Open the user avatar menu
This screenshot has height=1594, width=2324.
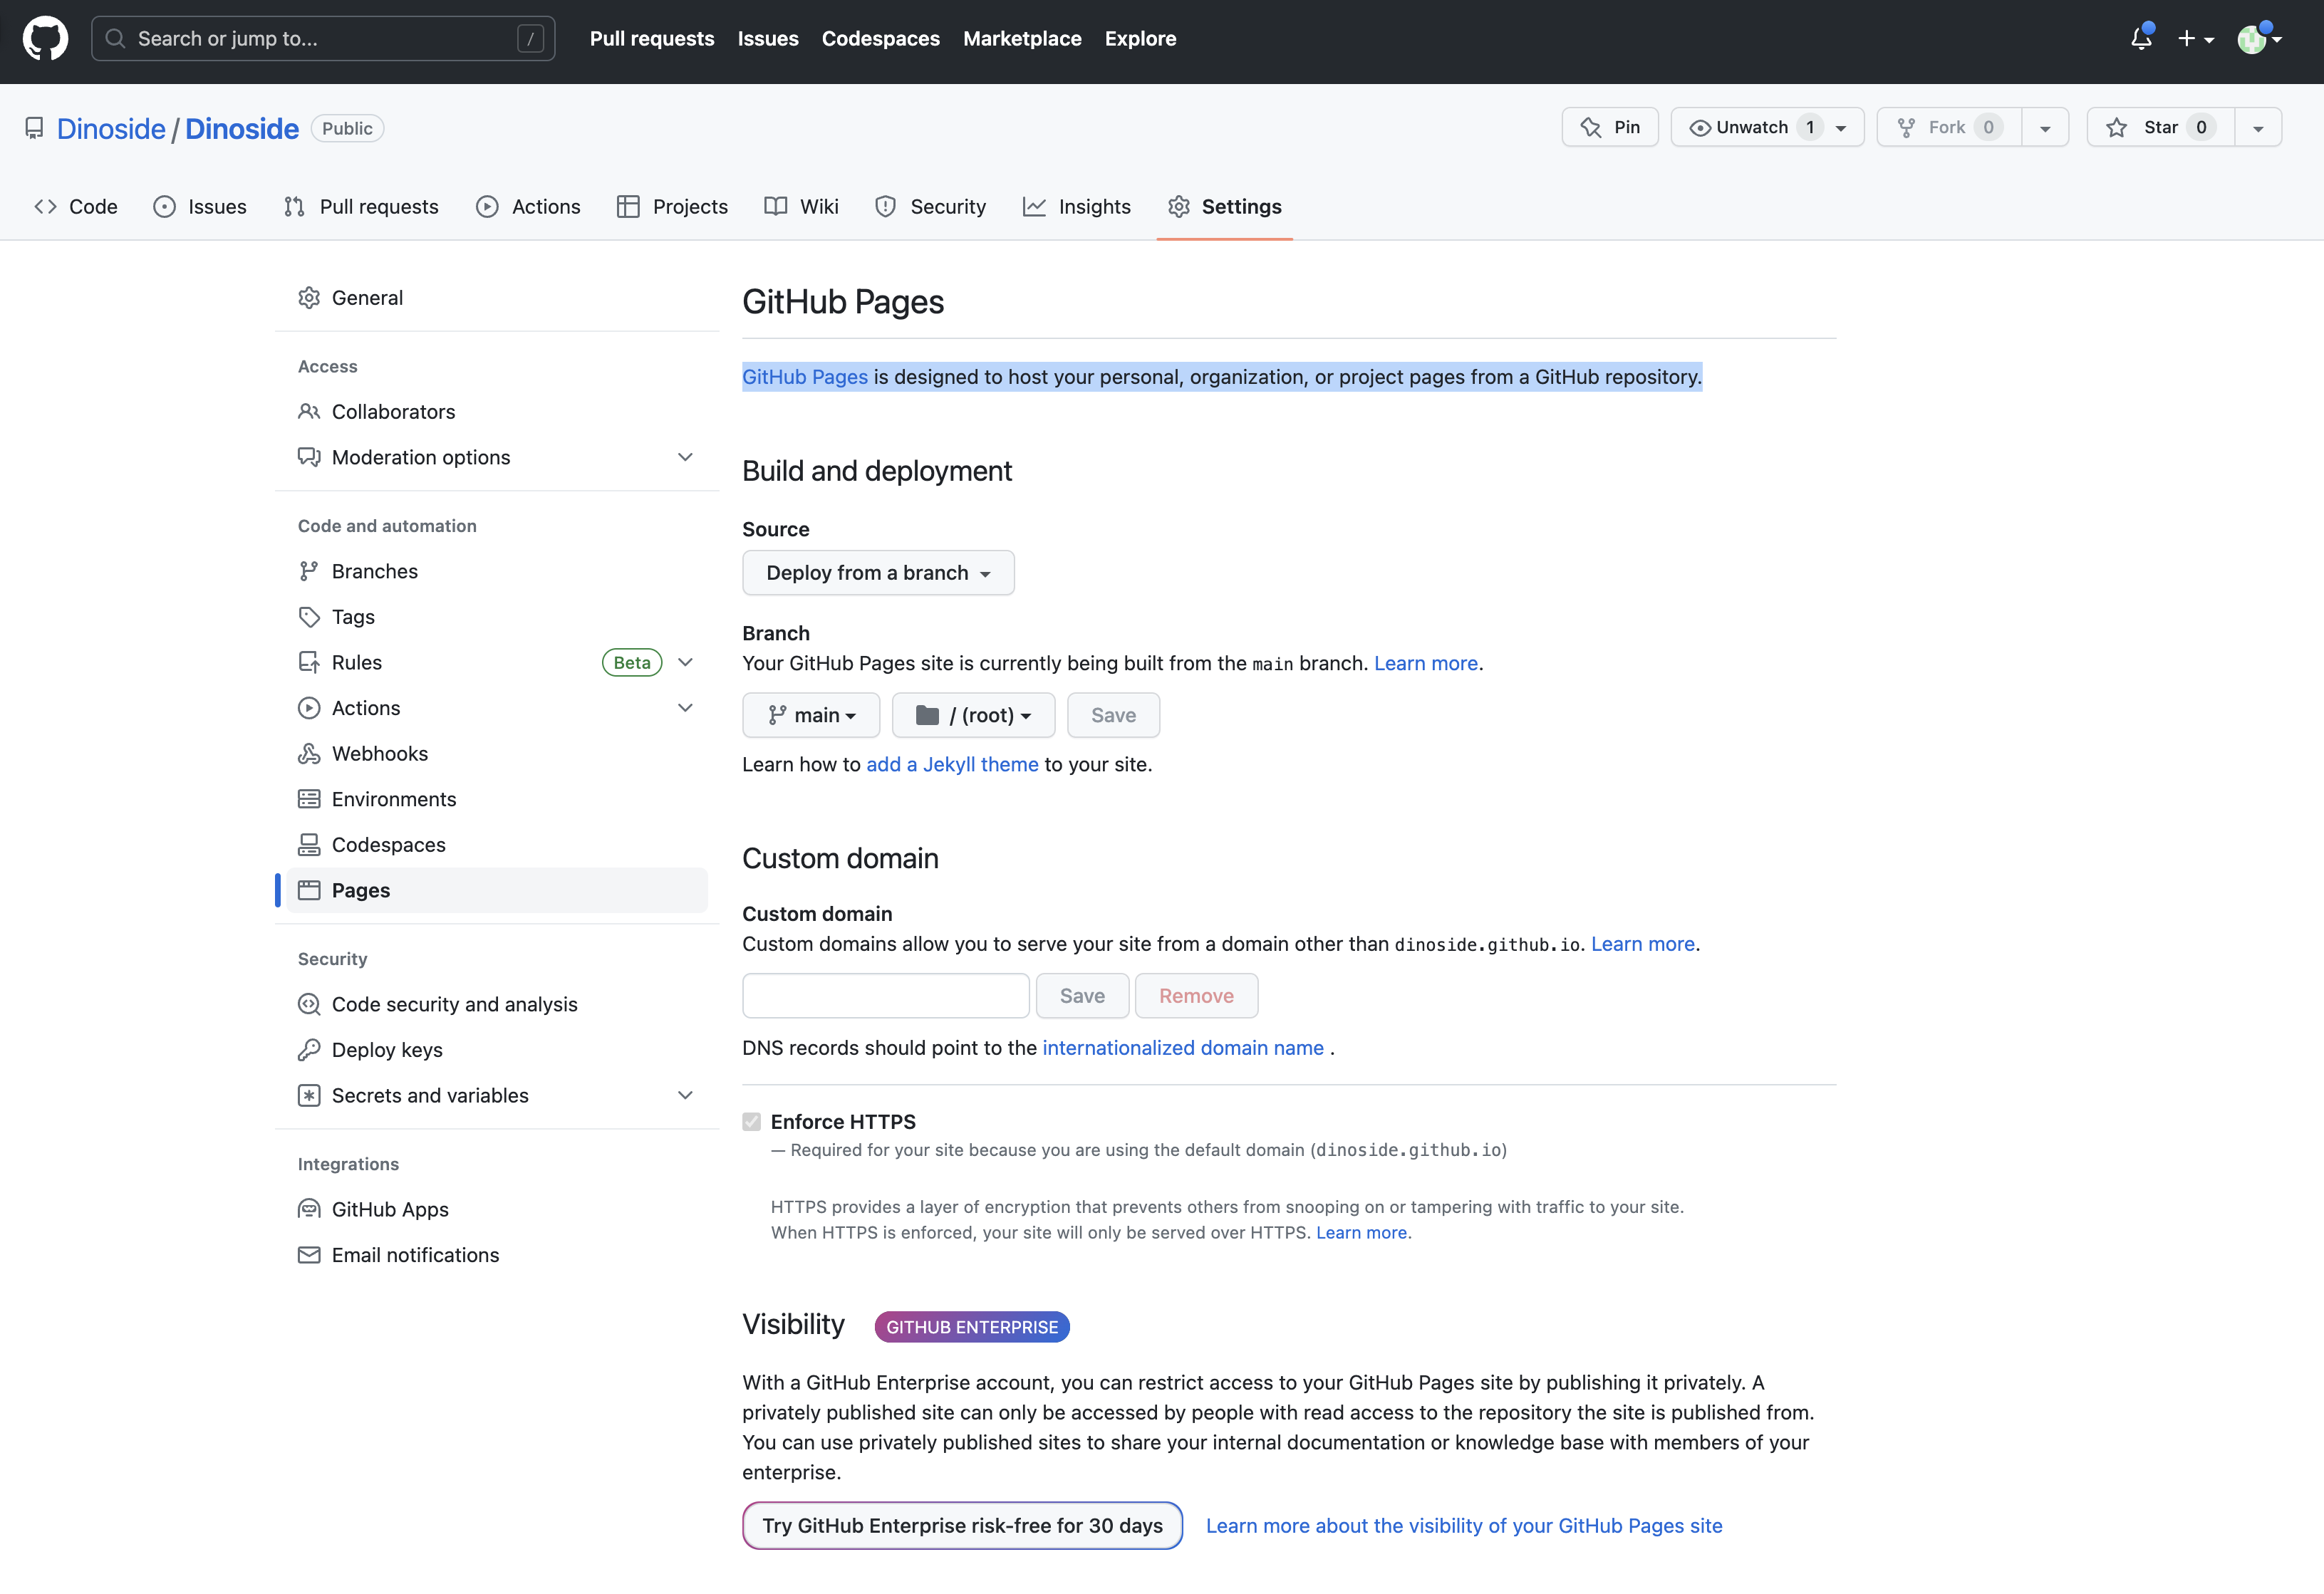click(2259, 39)
